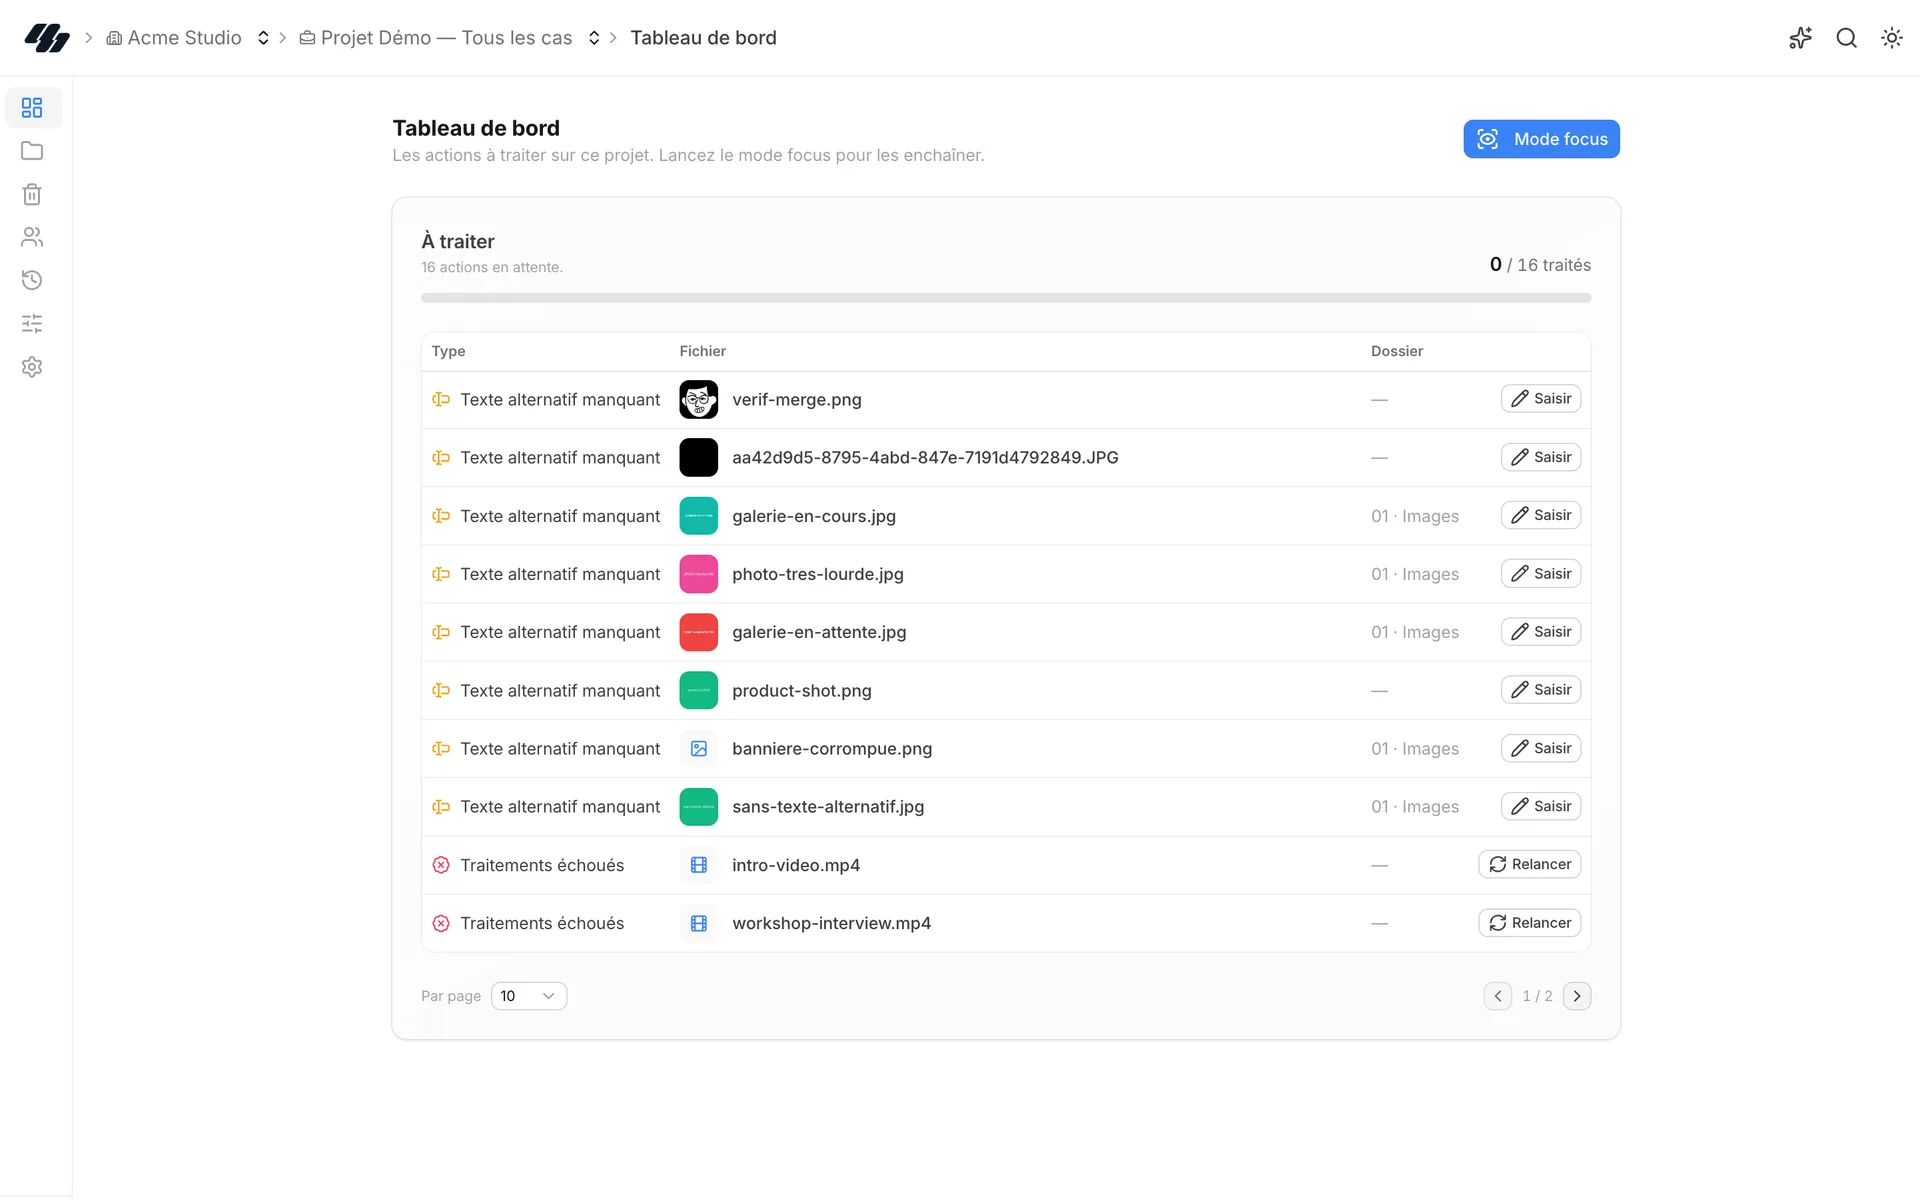
Task: Click the Acme Studio breadcrumb
Action: pyautogui.click(x=174, y=38)
